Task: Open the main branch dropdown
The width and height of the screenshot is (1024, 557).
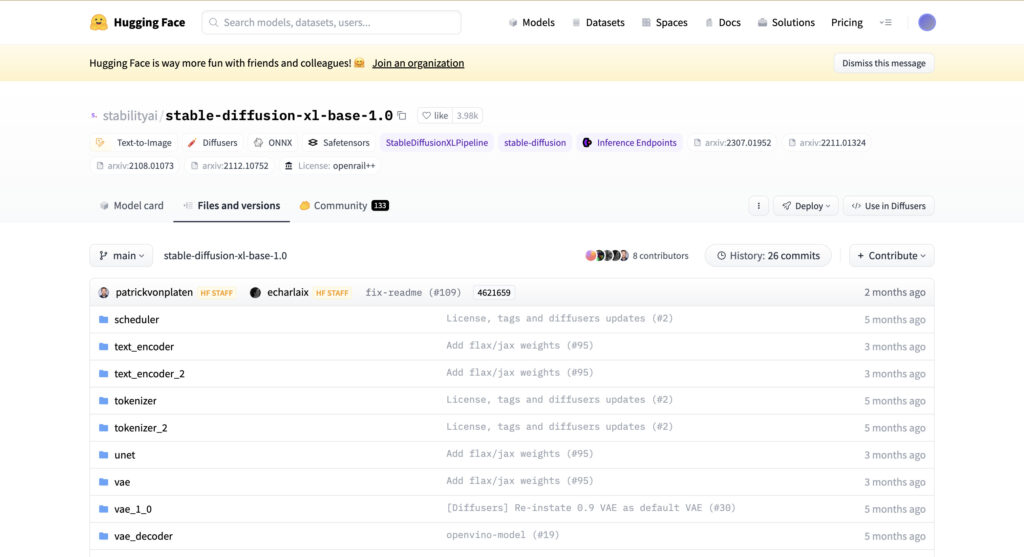Action: click(121, 255)
